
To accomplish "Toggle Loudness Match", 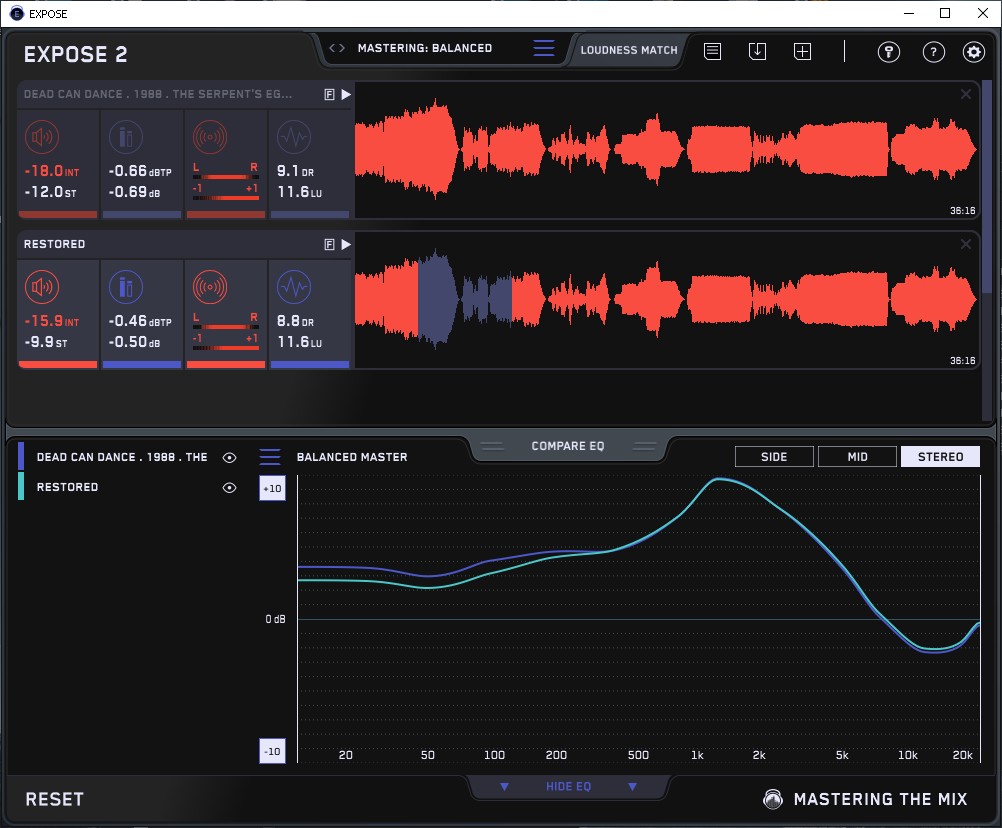I will pos(629,50).
